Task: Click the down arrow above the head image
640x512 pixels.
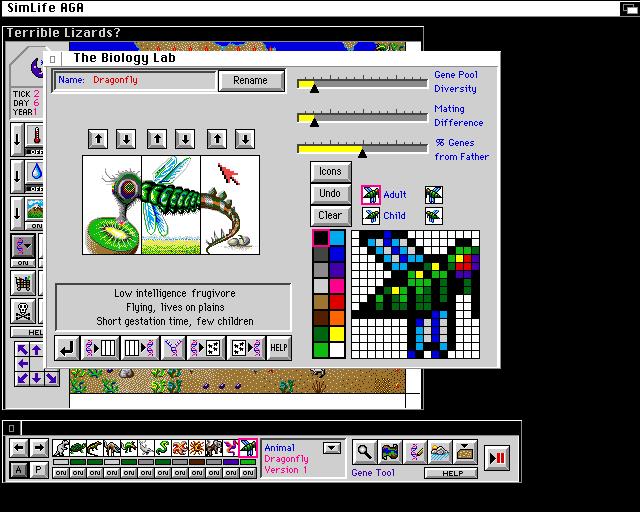Action: [x=126, y=139]
